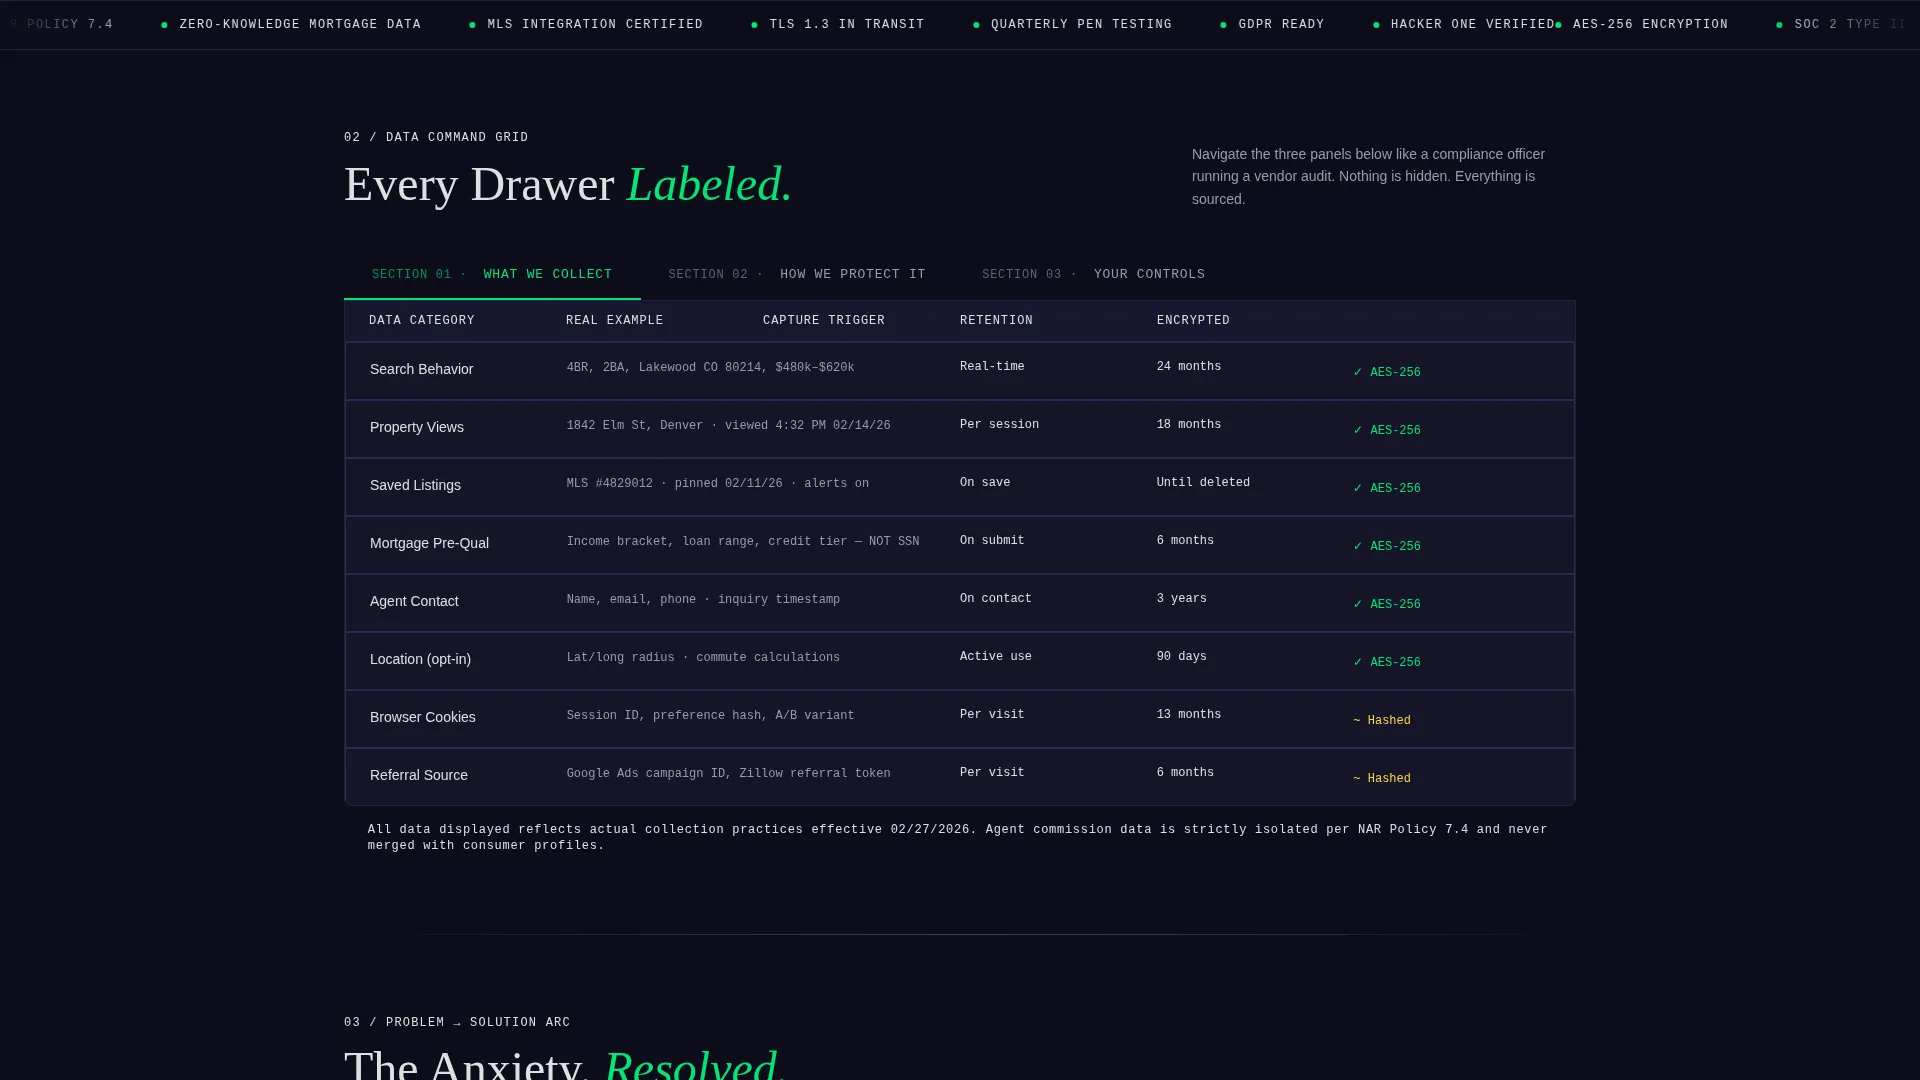Select the Agent Contact row label
1920x1080 pixels.
pyautogui.click(x=414, y=601)
